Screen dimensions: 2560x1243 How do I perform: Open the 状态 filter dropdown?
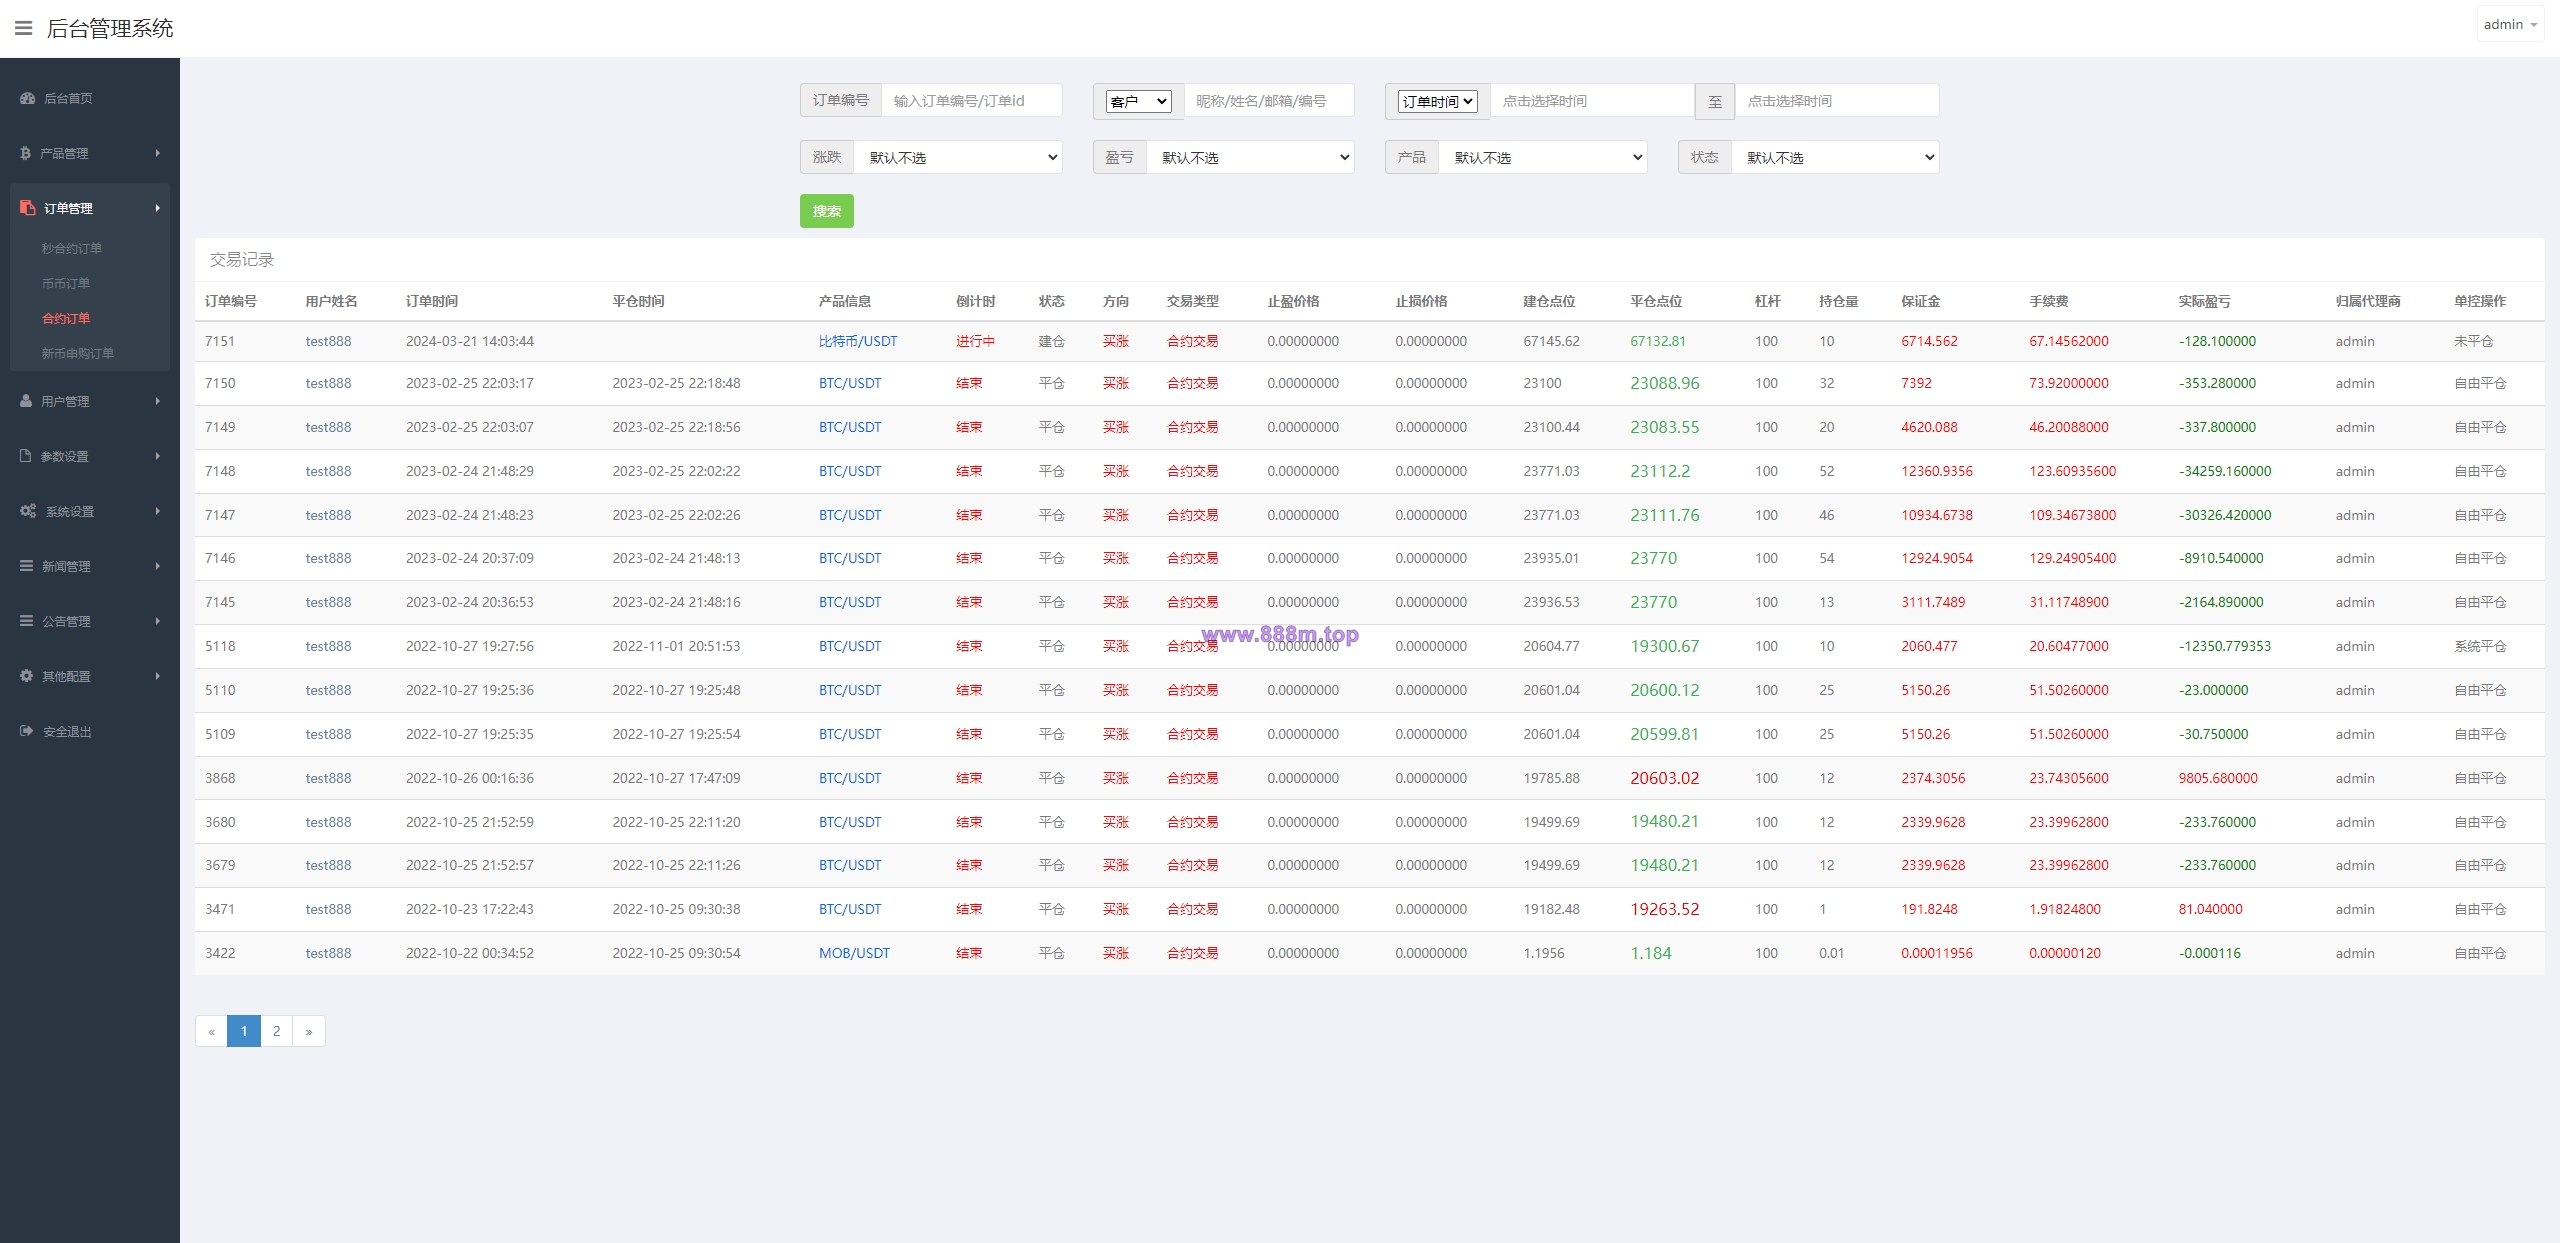[x=1836, y=157]
